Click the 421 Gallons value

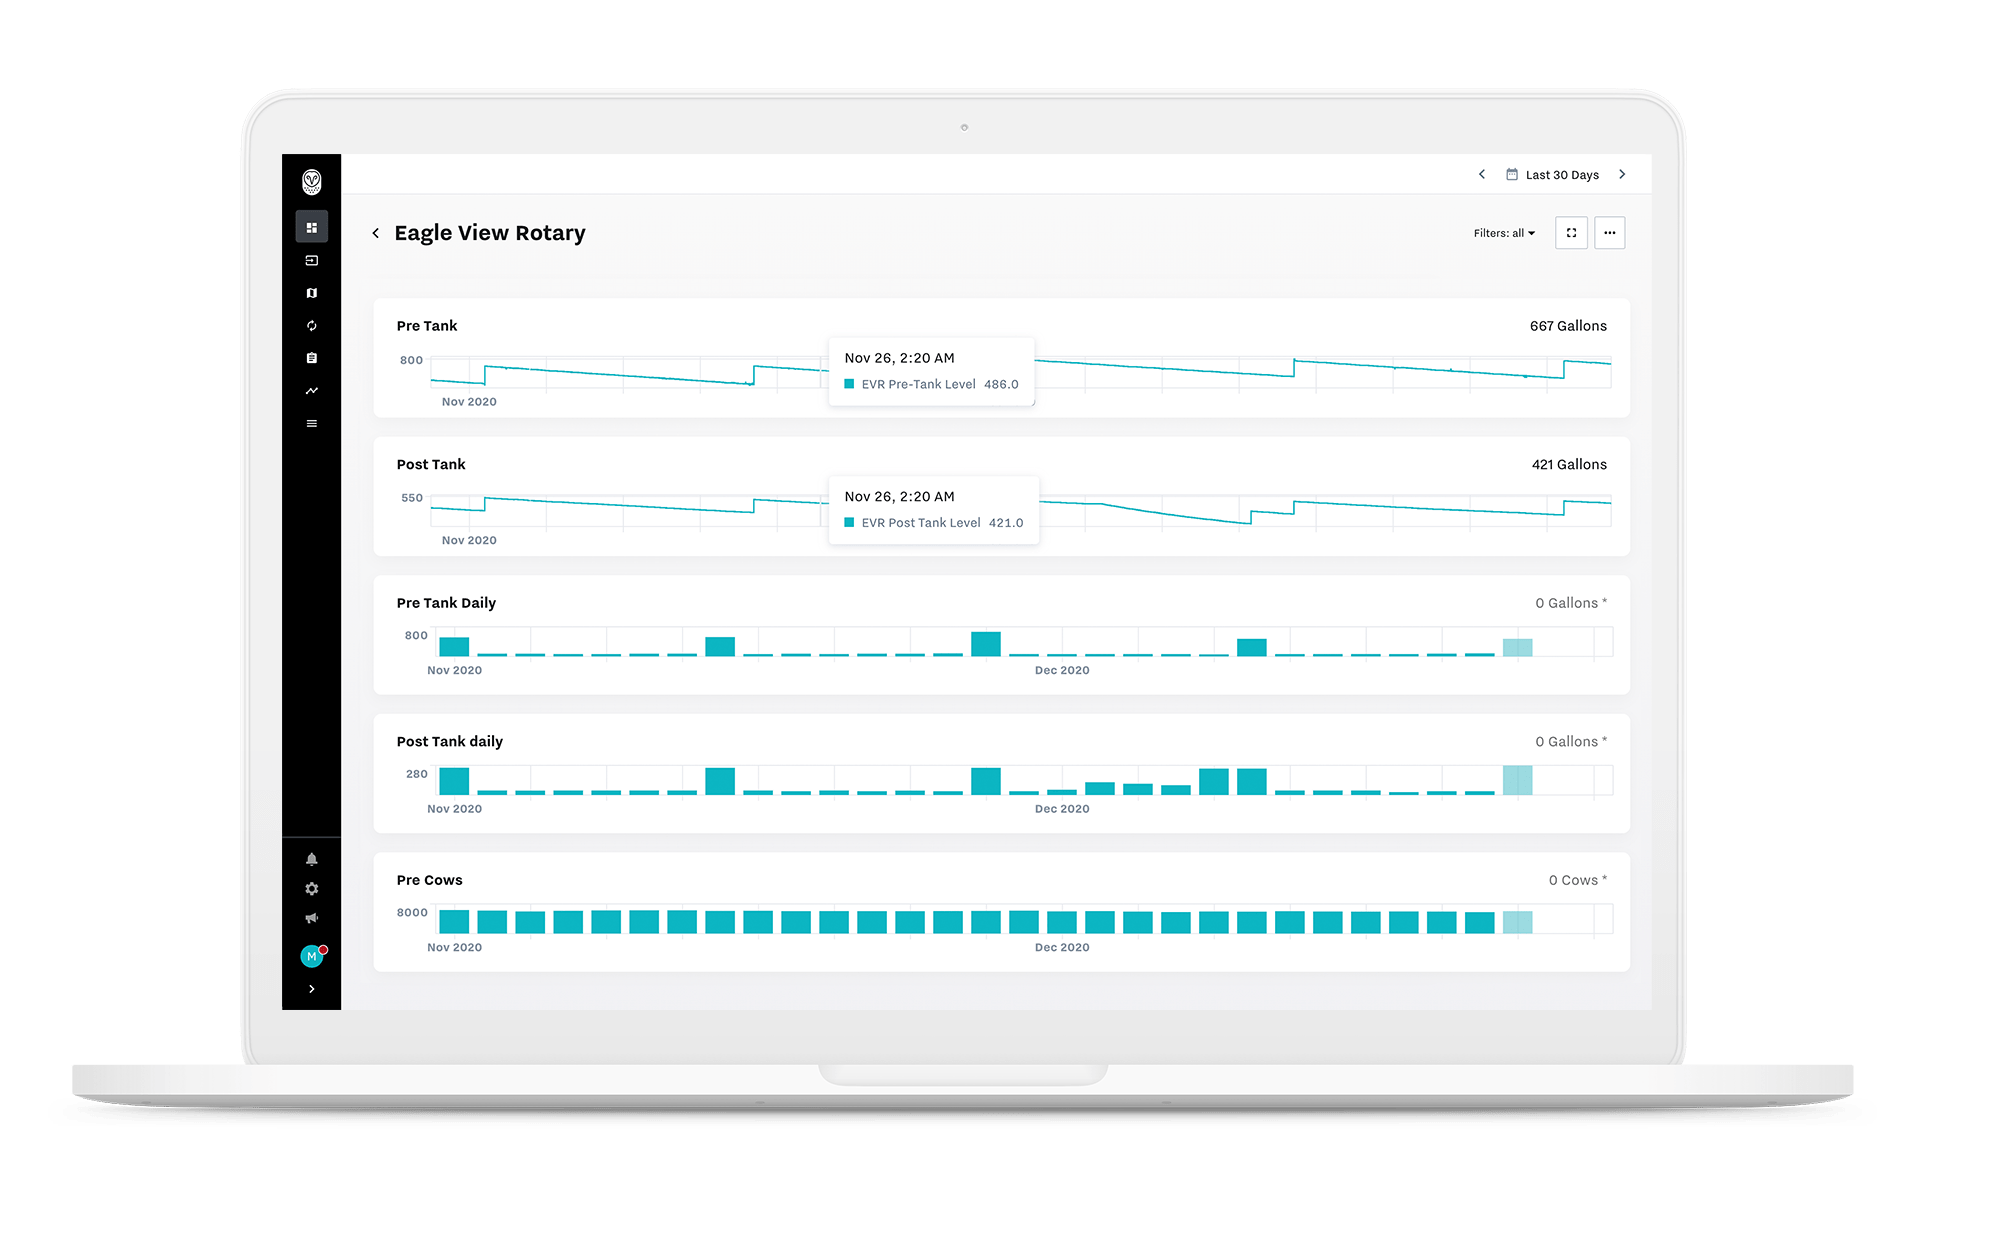[x=1569, y=464]
